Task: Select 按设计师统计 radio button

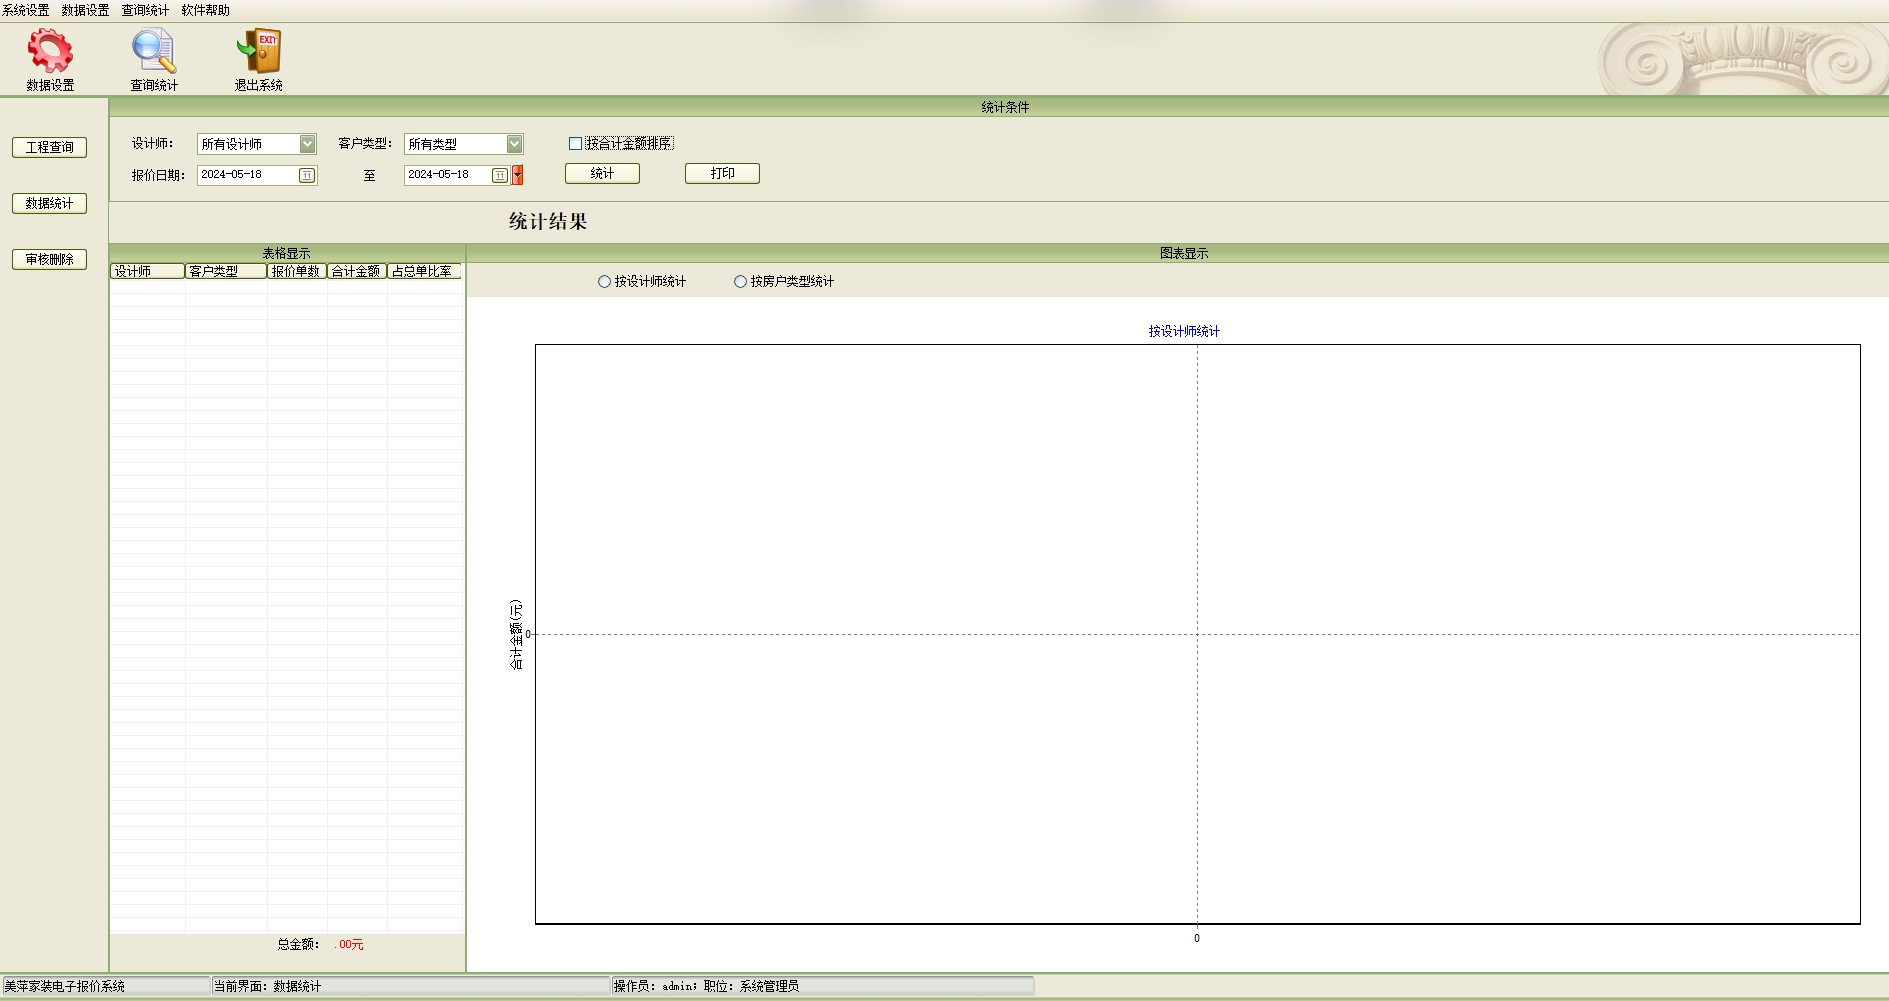Action: click(x=604, y=282)
